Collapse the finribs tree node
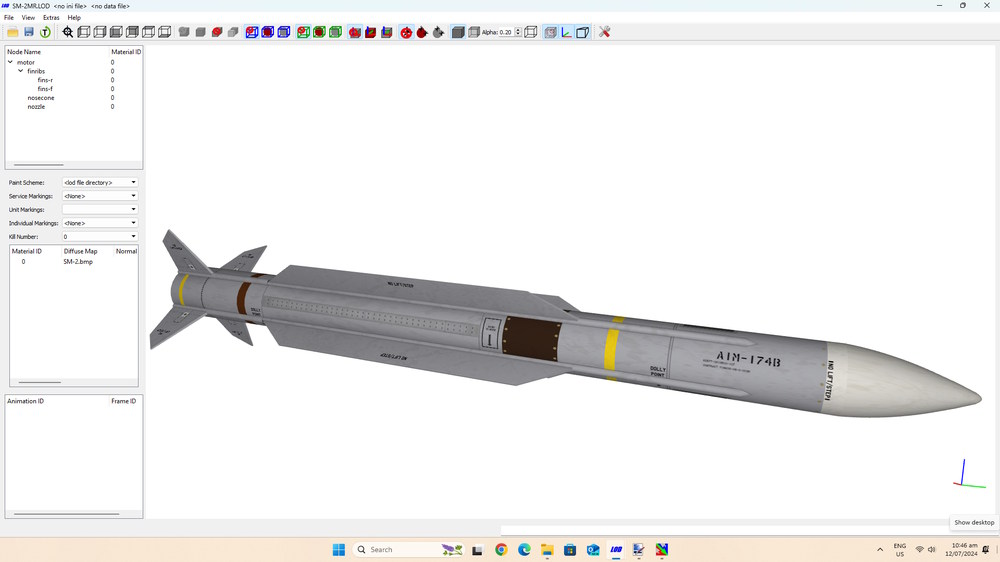The height and width of the screenshot is (562, 1000). [20, 71]
